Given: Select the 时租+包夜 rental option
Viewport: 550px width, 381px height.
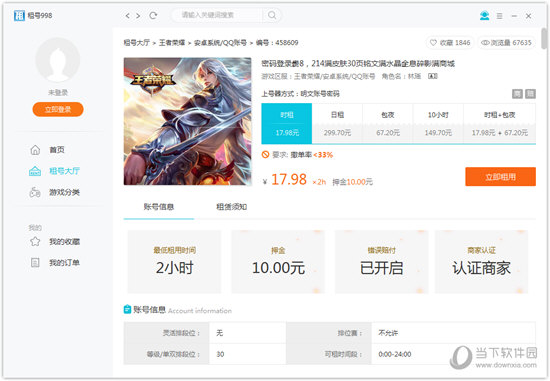Looking at the screenshot, I should pyautogui.click(x=499, y=123).
